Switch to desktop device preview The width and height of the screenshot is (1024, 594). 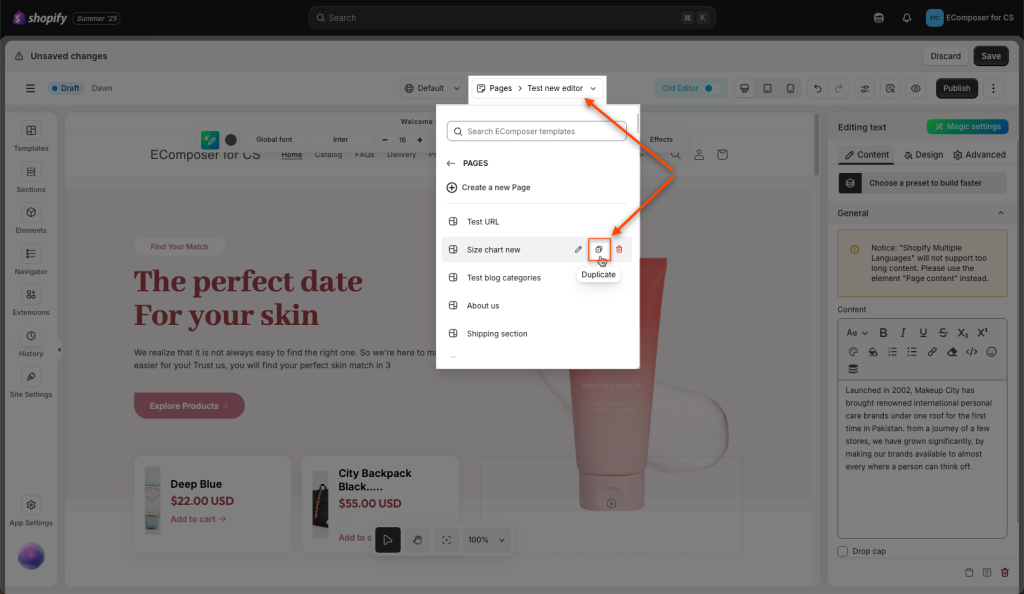(744, 88)
